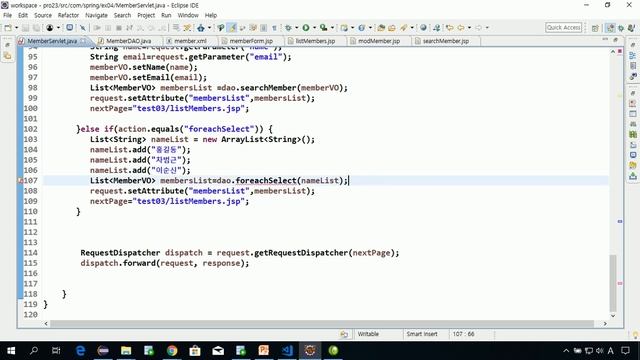Click the Save All toolbar icon
Image resolution: width=640 pixels, height=360 pixels.
click(x=36, y=28)
